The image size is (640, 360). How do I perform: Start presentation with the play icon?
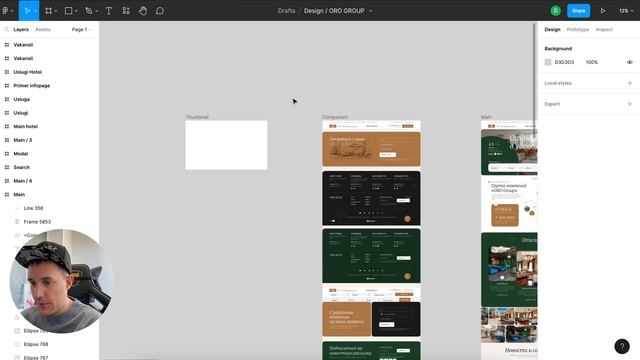point(603,11)
